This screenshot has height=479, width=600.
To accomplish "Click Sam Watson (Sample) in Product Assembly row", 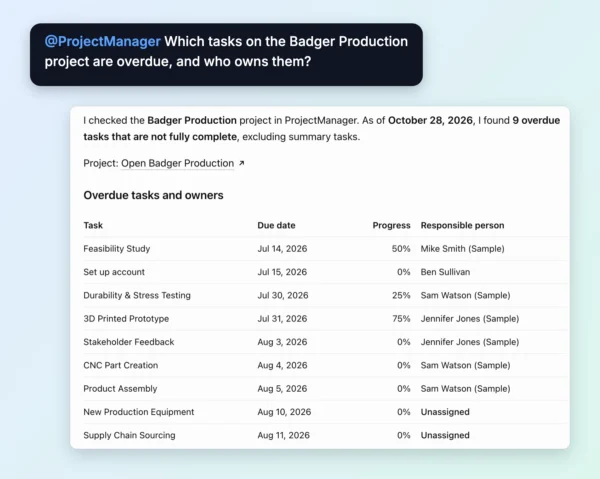I will [x=465, y=389].
